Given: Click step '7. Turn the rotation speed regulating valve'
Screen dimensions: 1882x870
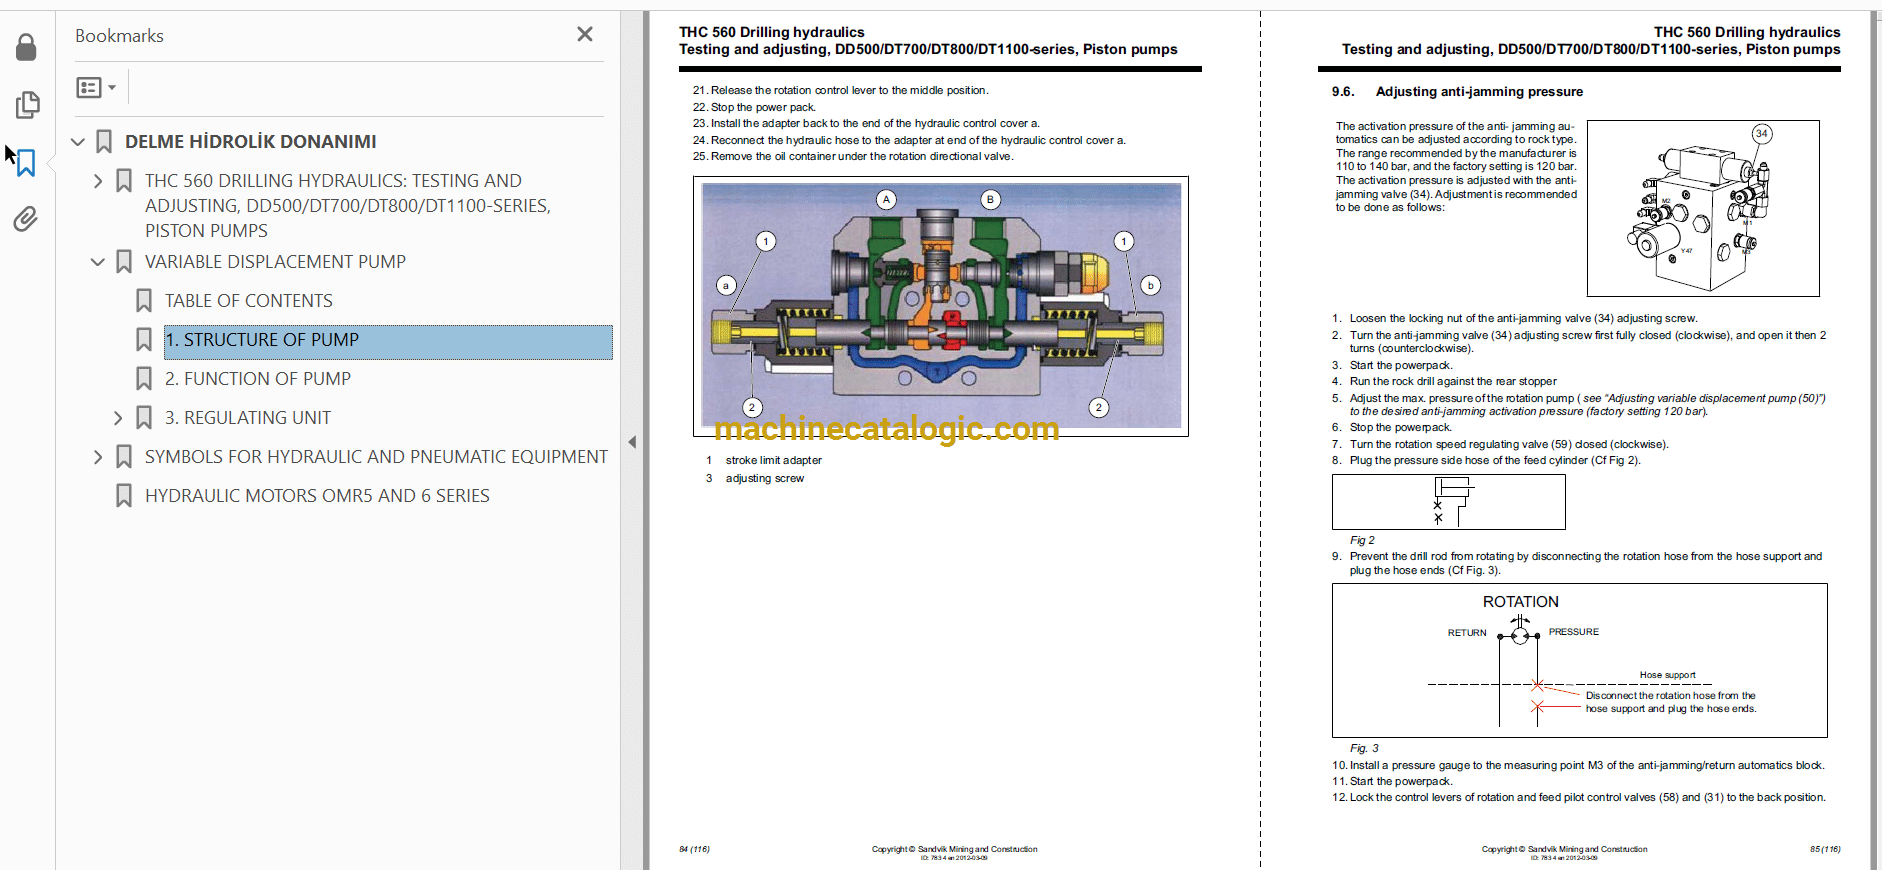Looking at the screenshot, I should [1500, 444].
